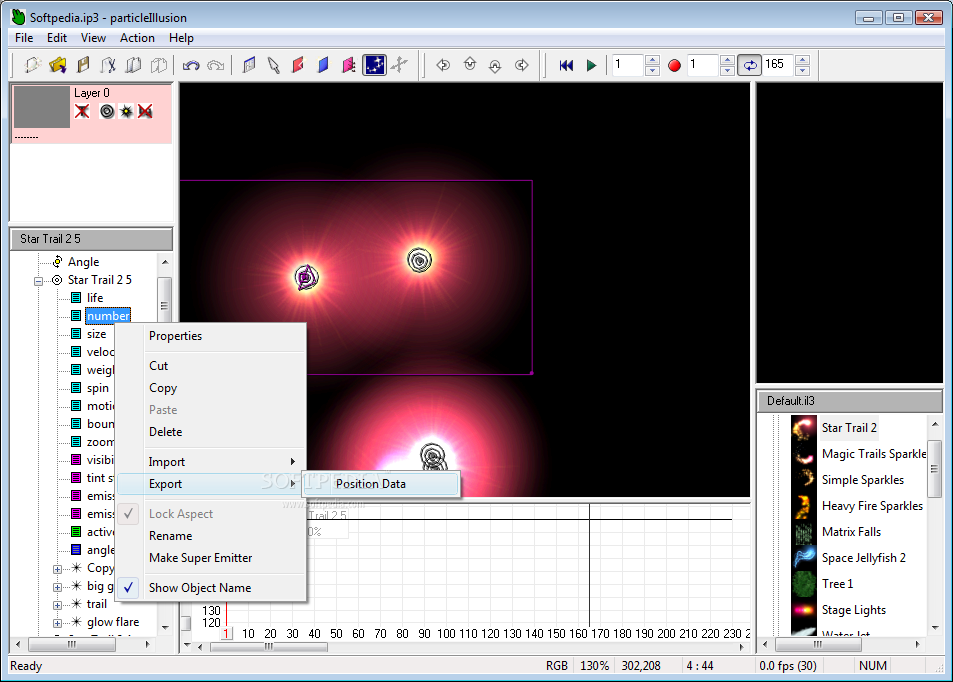Click the frame 1 marker on the timeline

point(226,633)
